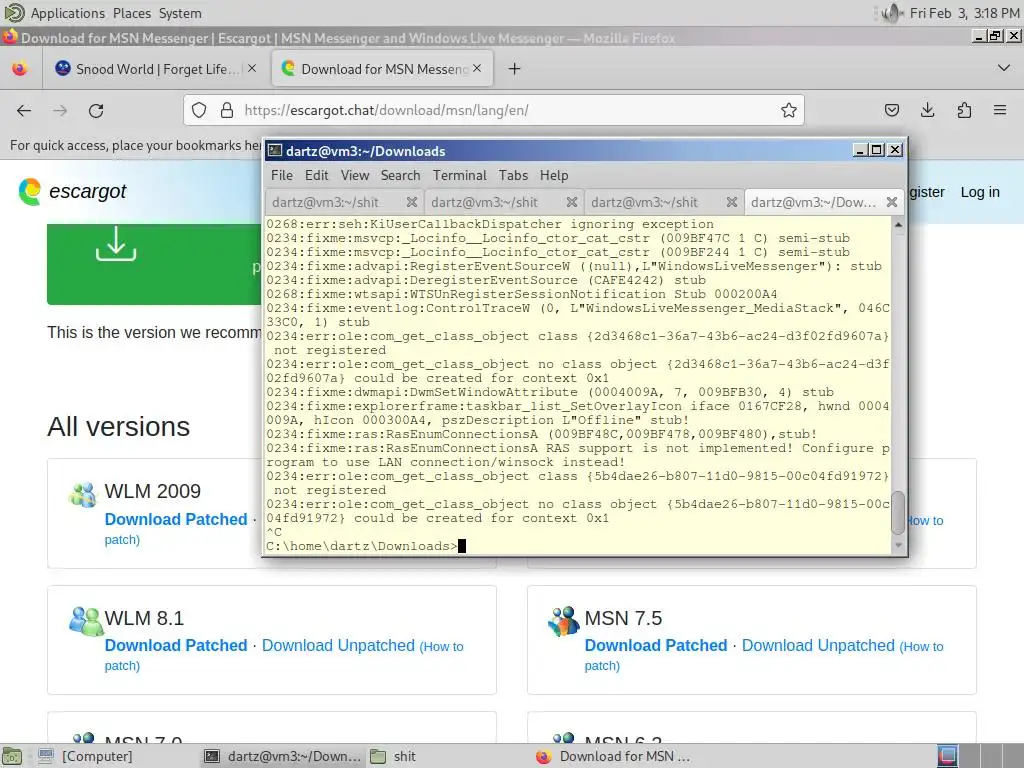Click the volume icon in panel

[891, 13]
